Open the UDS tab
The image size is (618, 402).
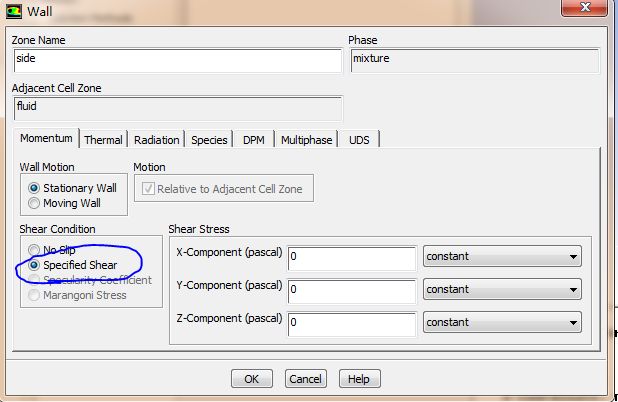pos(359,140)
